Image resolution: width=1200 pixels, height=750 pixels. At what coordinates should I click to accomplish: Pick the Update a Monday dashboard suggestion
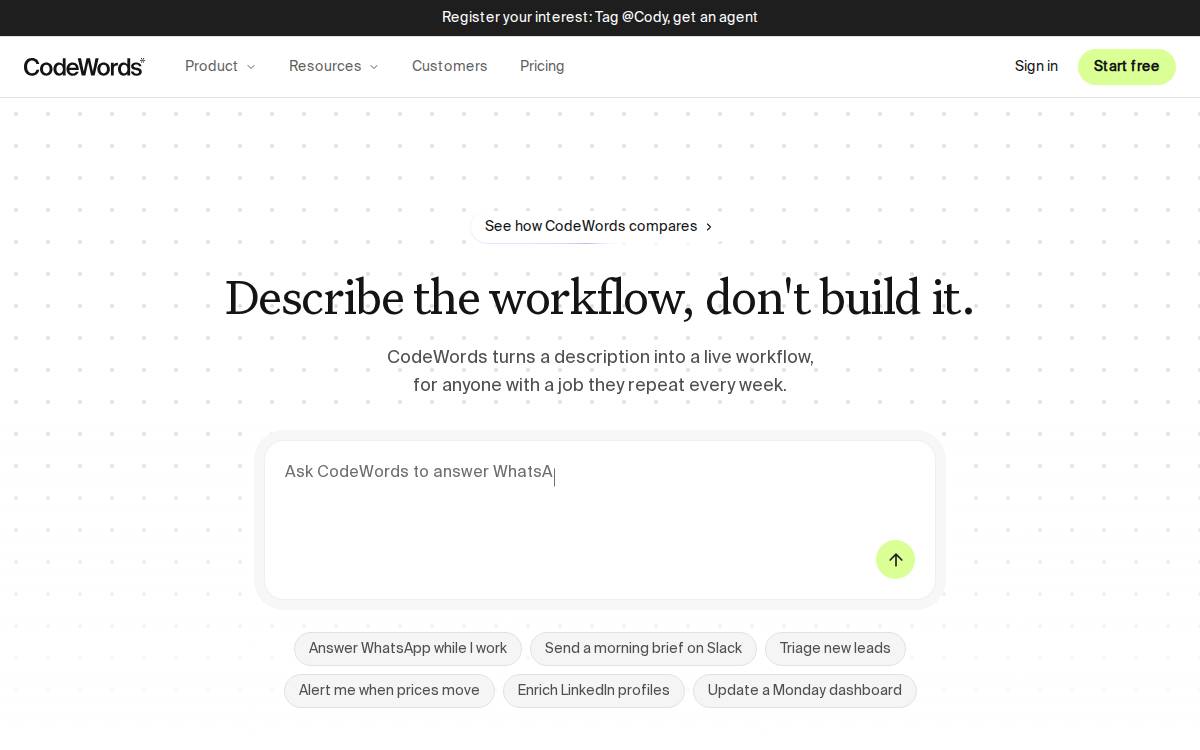(x=805, y=690)
